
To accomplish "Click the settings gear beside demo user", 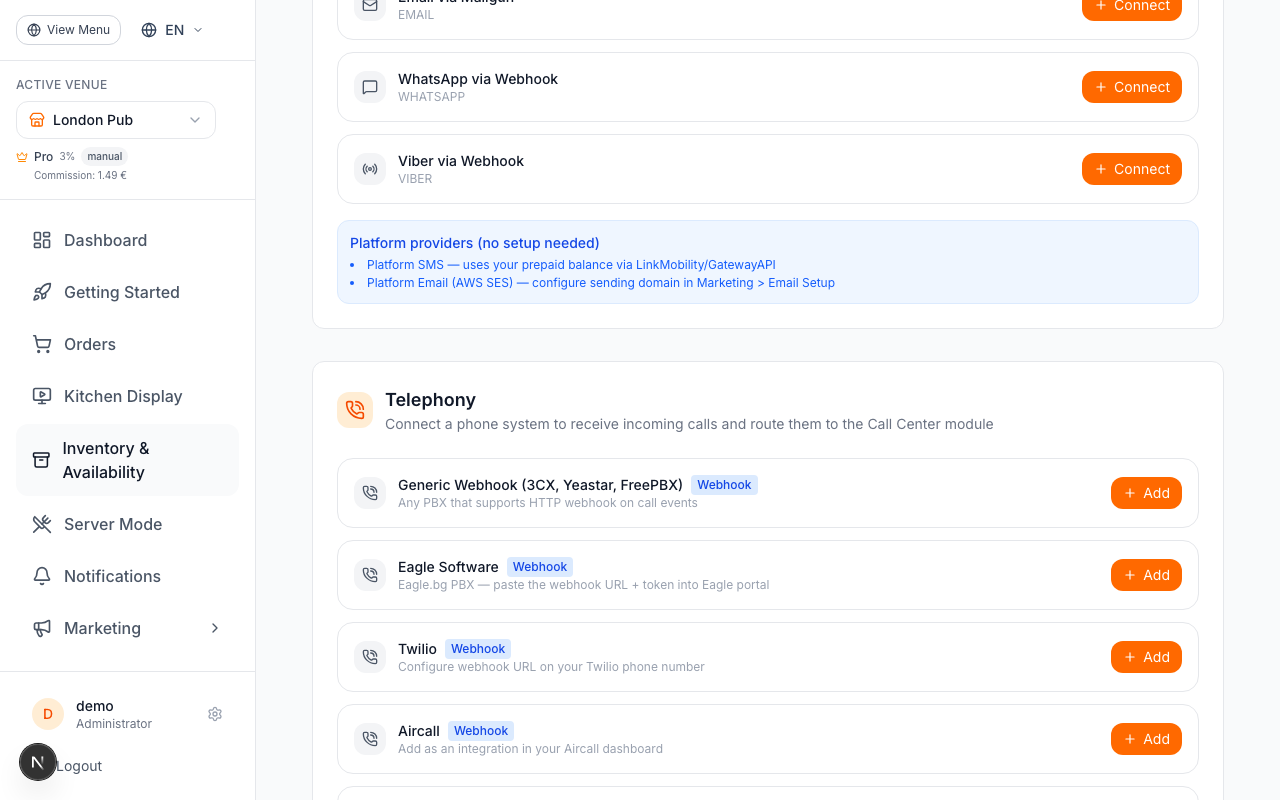I will point(215,714).
